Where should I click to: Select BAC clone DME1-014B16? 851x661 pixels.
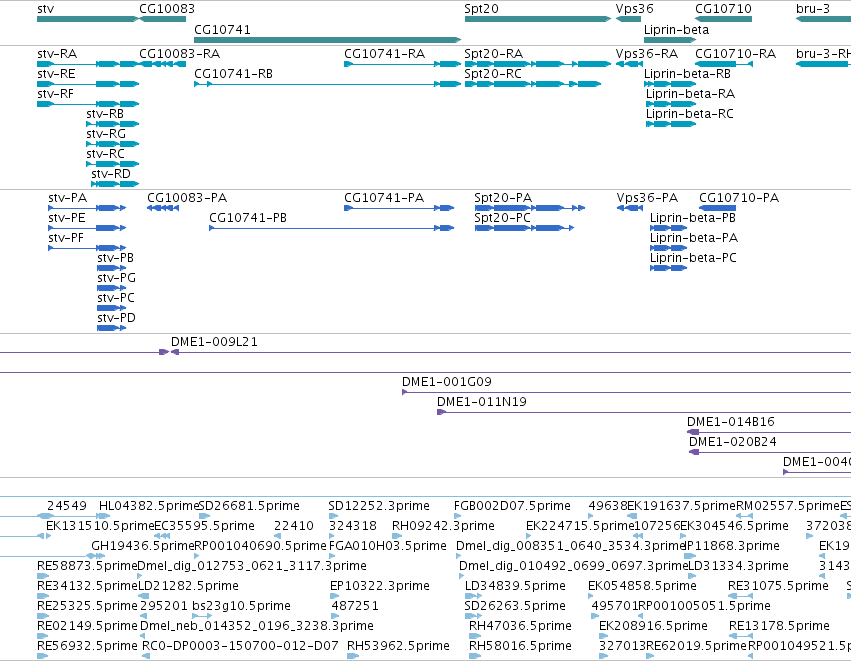[x=769, y=433]
